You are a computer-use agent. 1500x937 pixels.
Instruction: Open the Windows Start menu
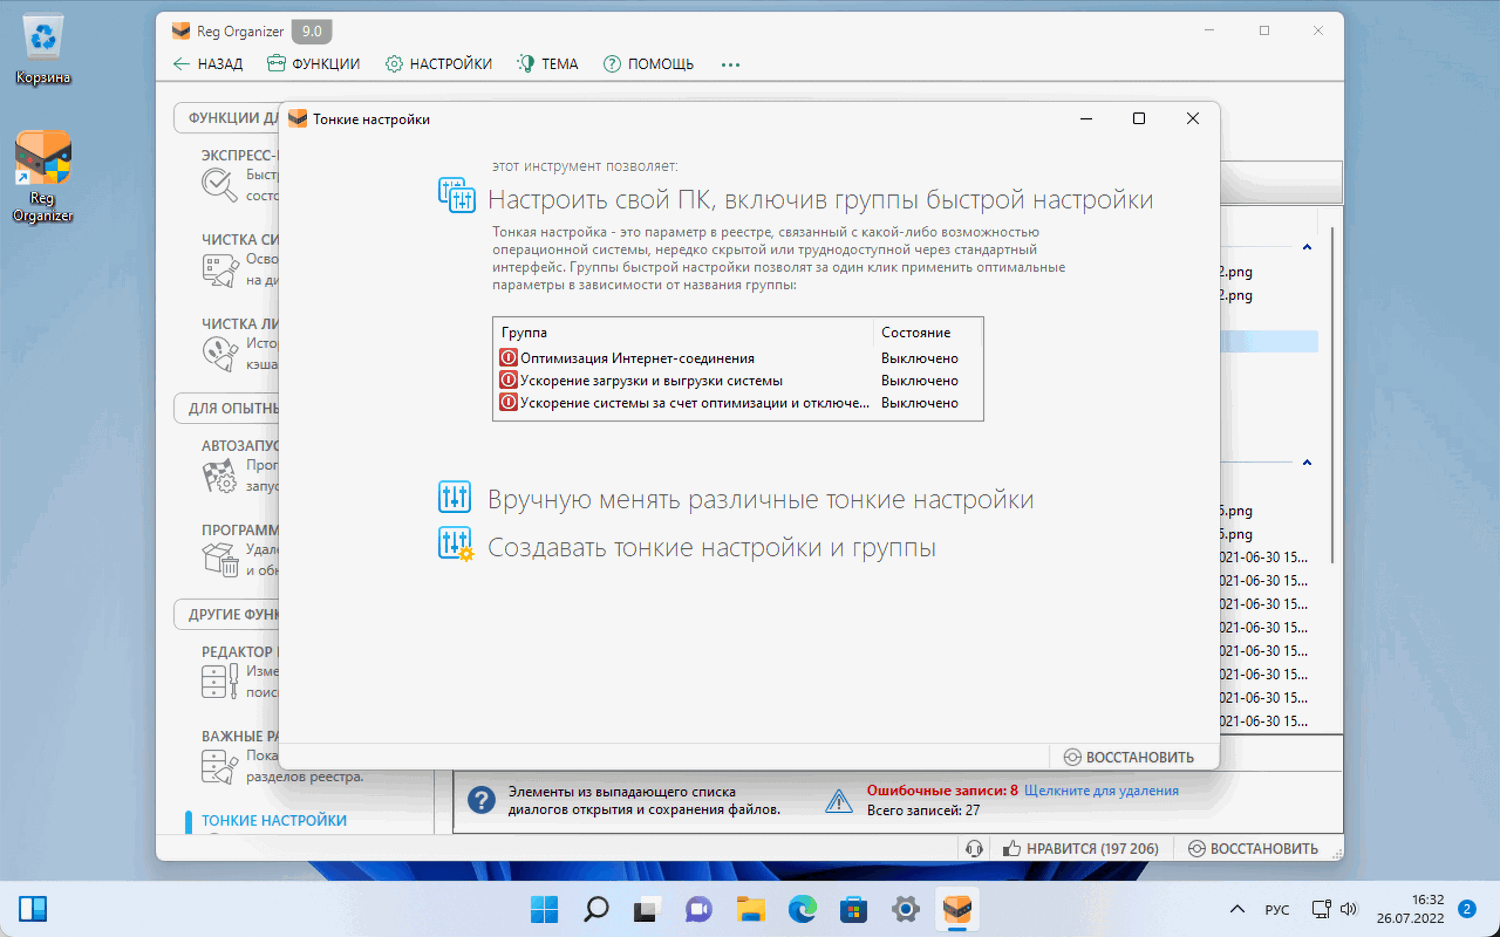[544, 909]
